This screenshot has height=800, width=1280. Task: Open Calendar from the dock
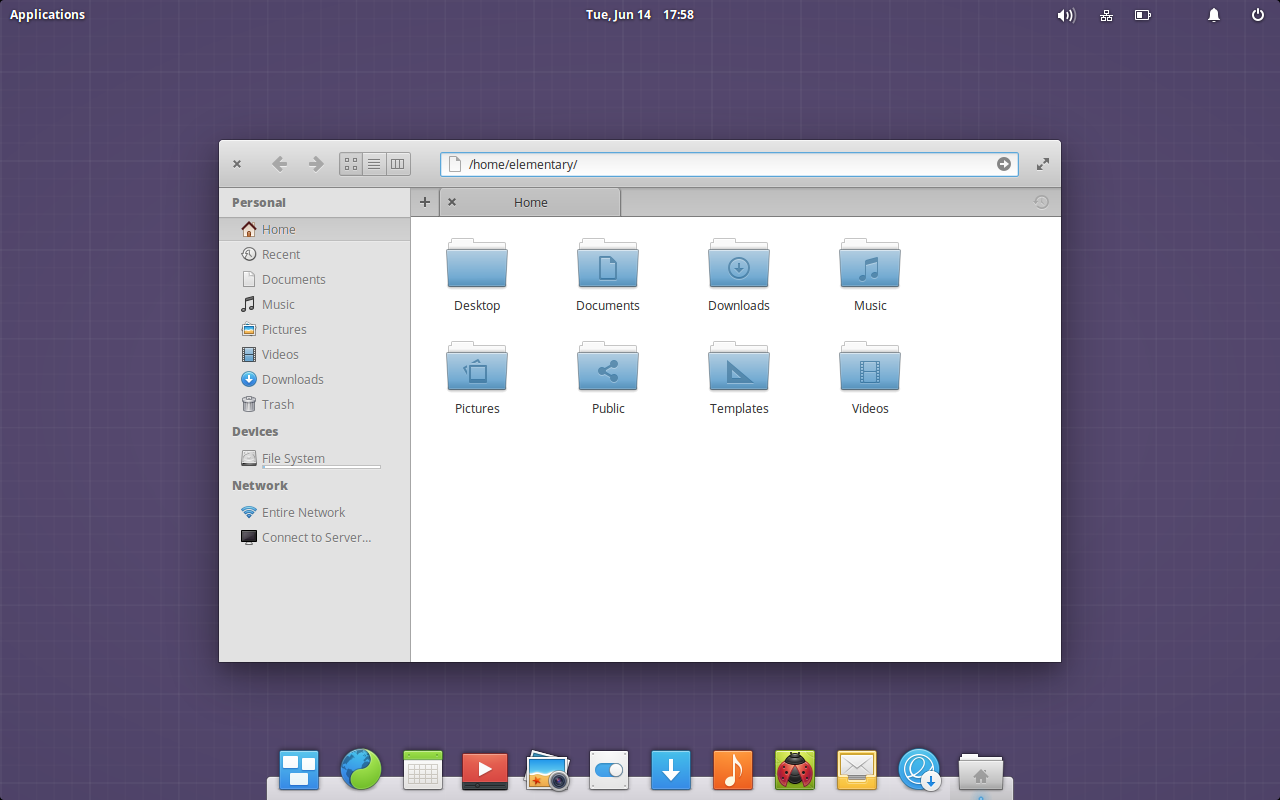pyautogui.click(x=422, y=770)
